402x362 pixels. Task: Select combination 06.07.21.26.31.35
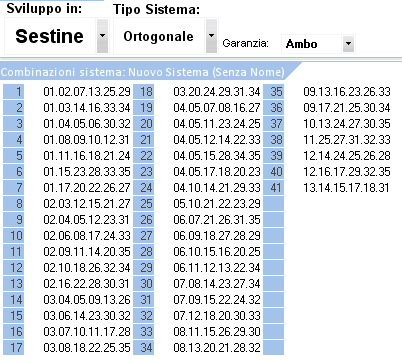click(217, 220)
